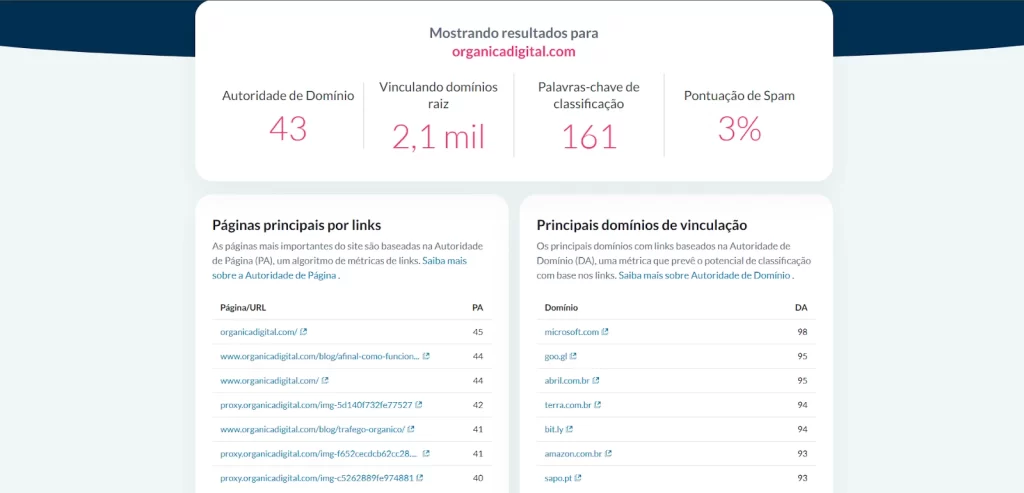The height and width of the screenshot is (493, 1024).
Task: Click external icon beside trafego-organico URL
Action: click(411, 429)
